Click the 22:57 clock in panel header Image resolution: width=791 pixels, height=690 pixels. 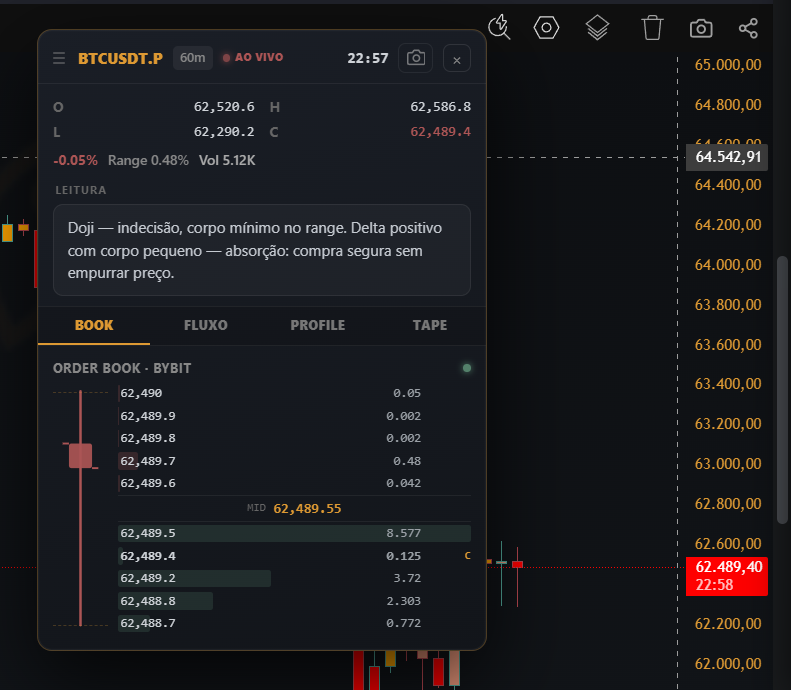click(368, 59)
